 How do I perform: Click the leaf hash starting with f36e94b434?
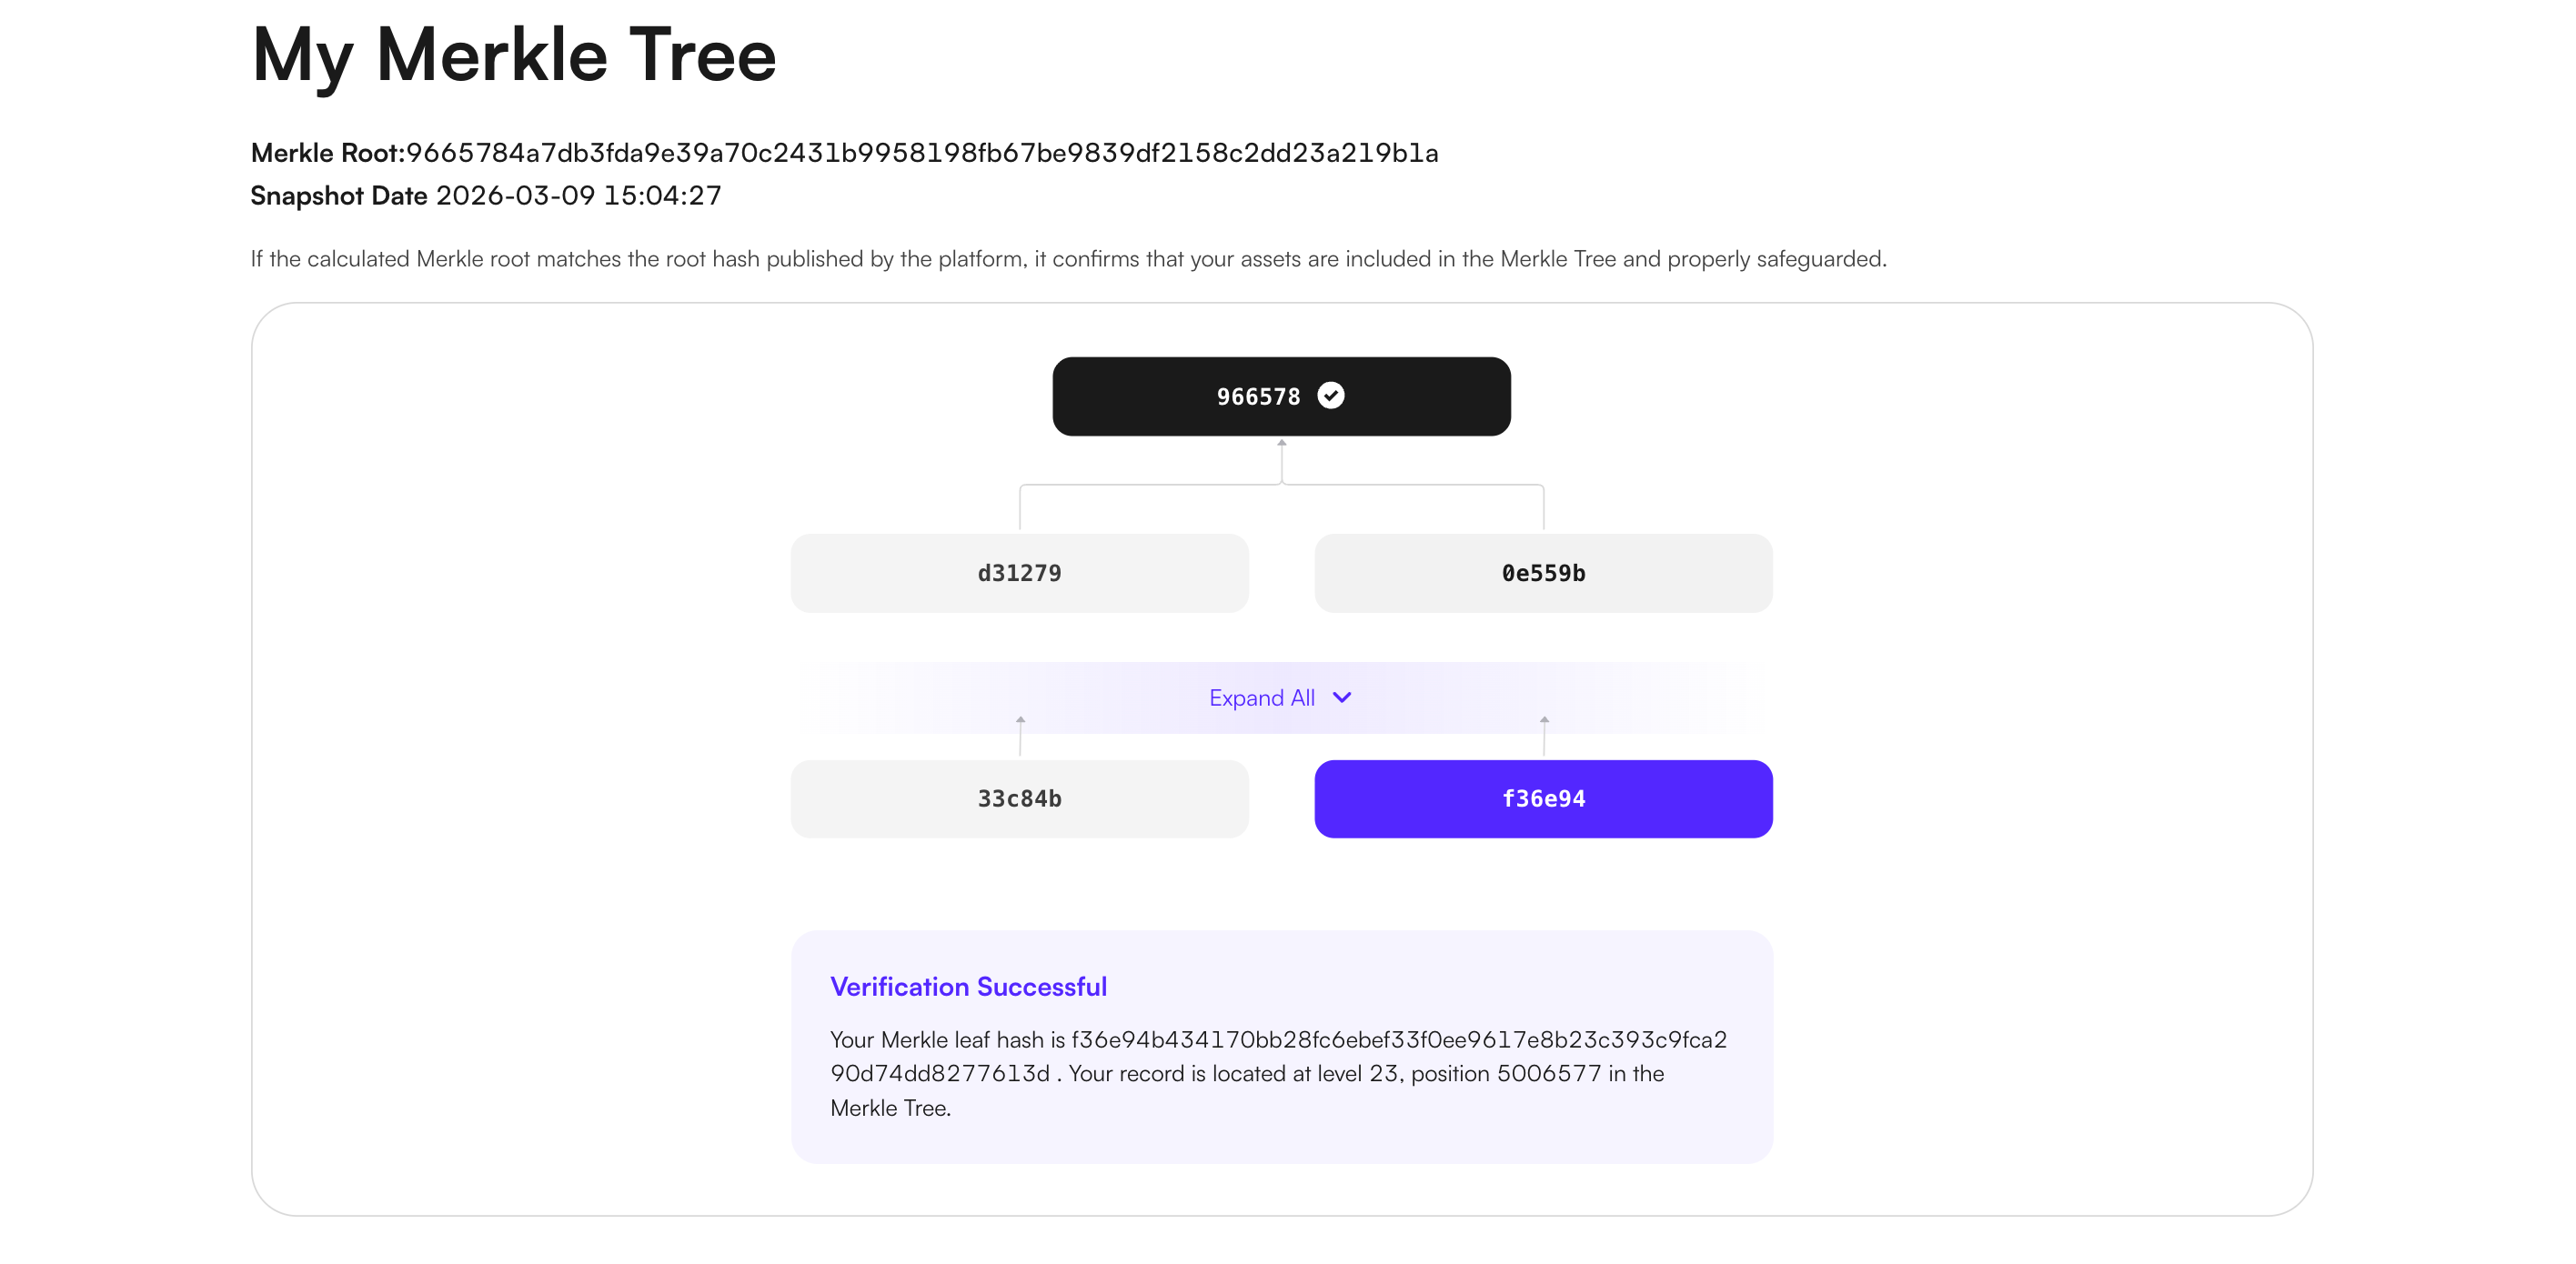1398,1040
